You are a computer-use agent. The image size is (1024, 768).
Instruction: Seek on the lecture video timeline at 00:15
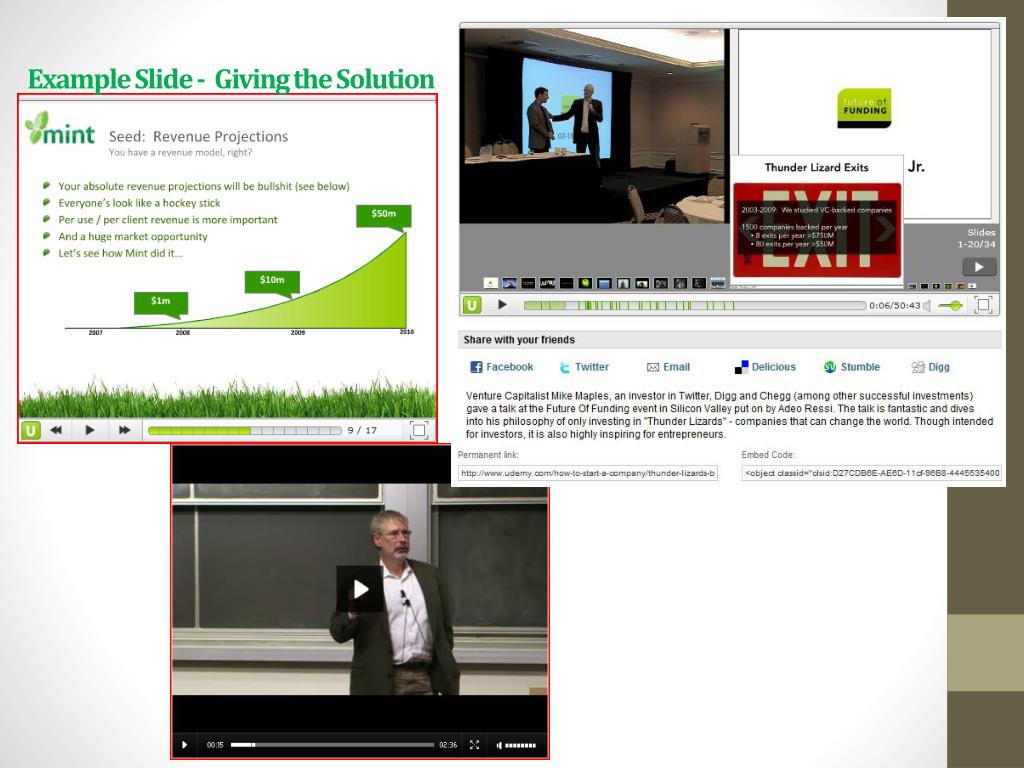332,744
